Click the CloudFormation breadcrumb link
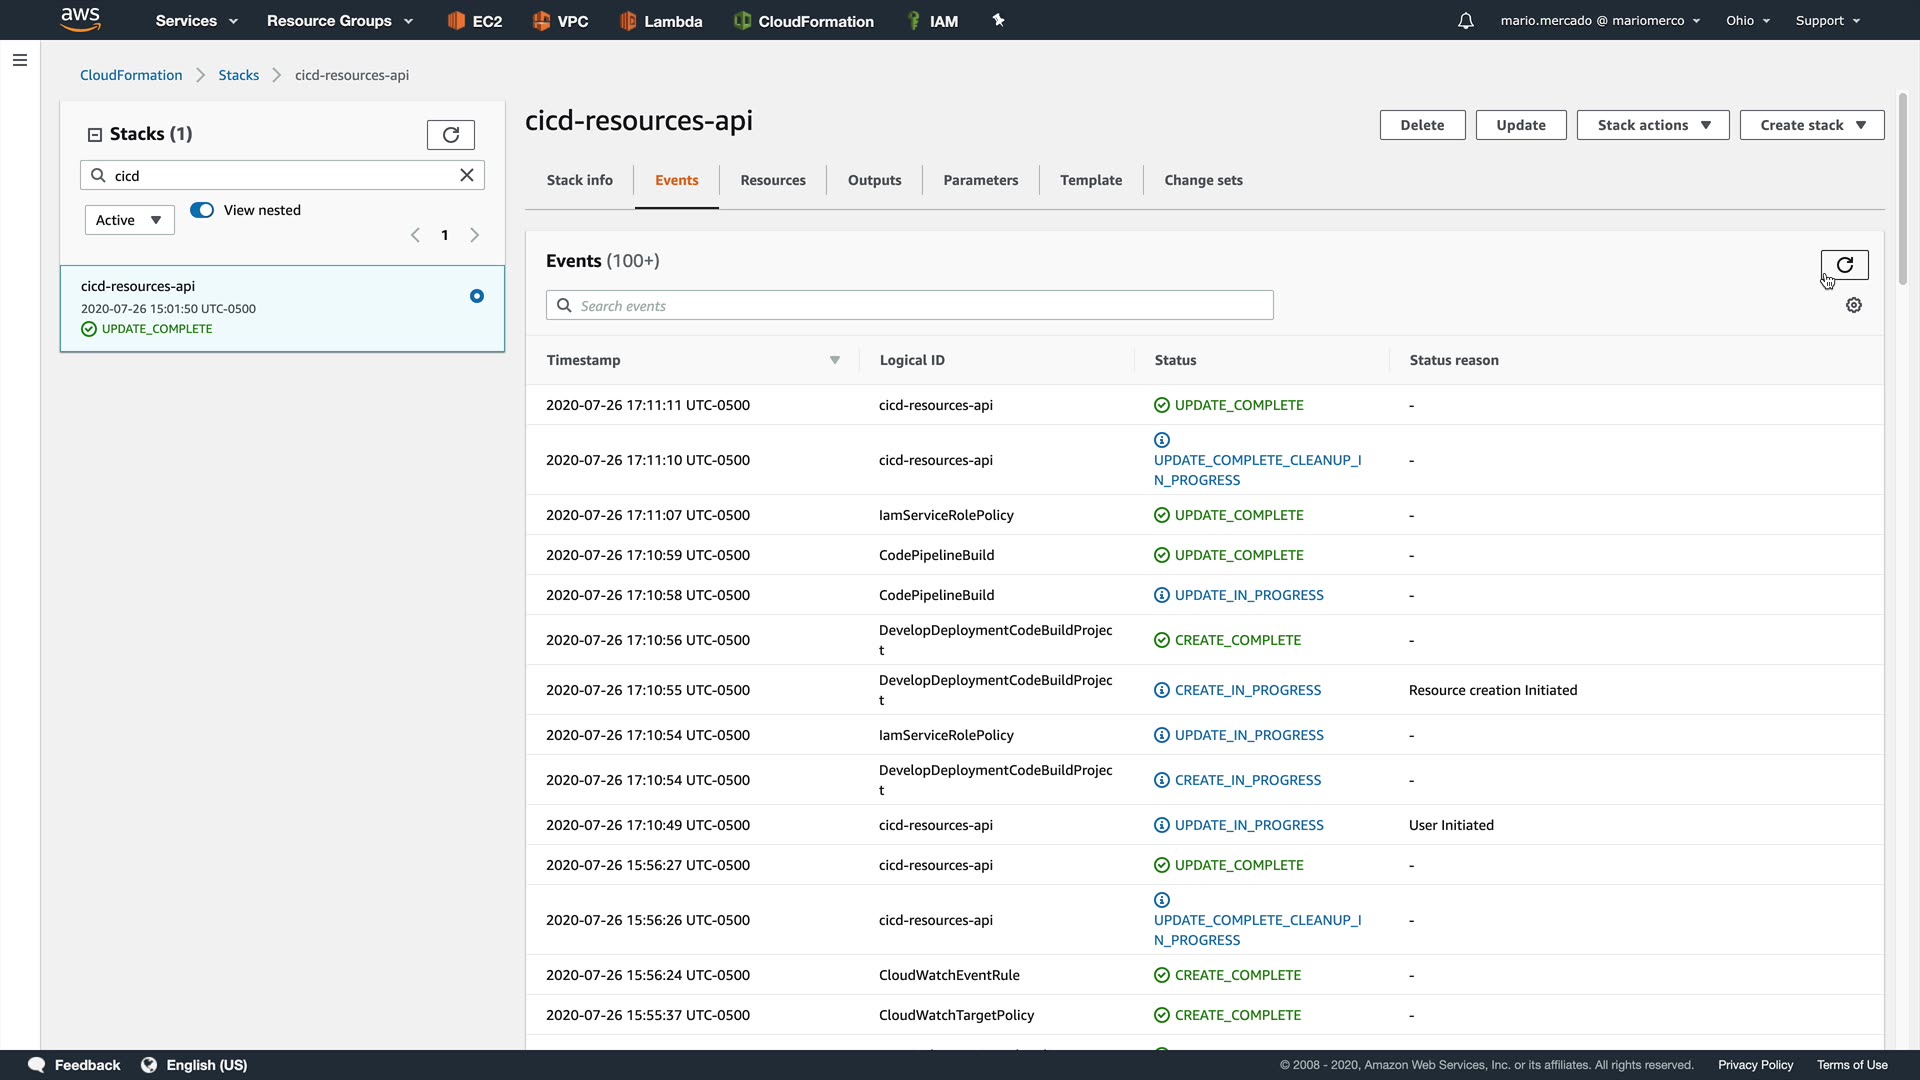This screenshot has width=1920, height=1080. point(131,75)
